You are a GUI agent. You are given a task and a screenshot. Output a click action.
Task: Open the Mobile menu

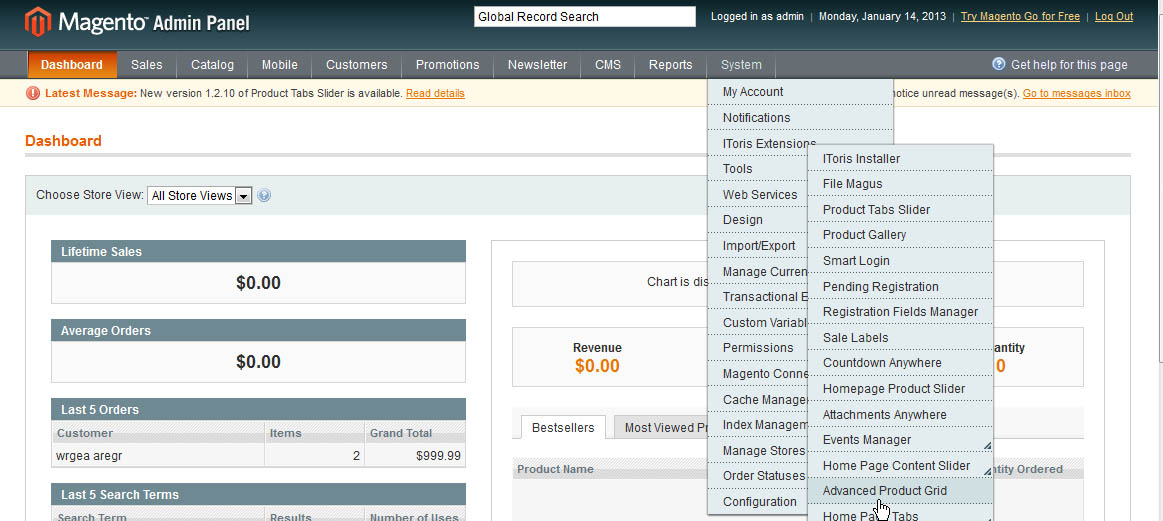coord(280,65)
